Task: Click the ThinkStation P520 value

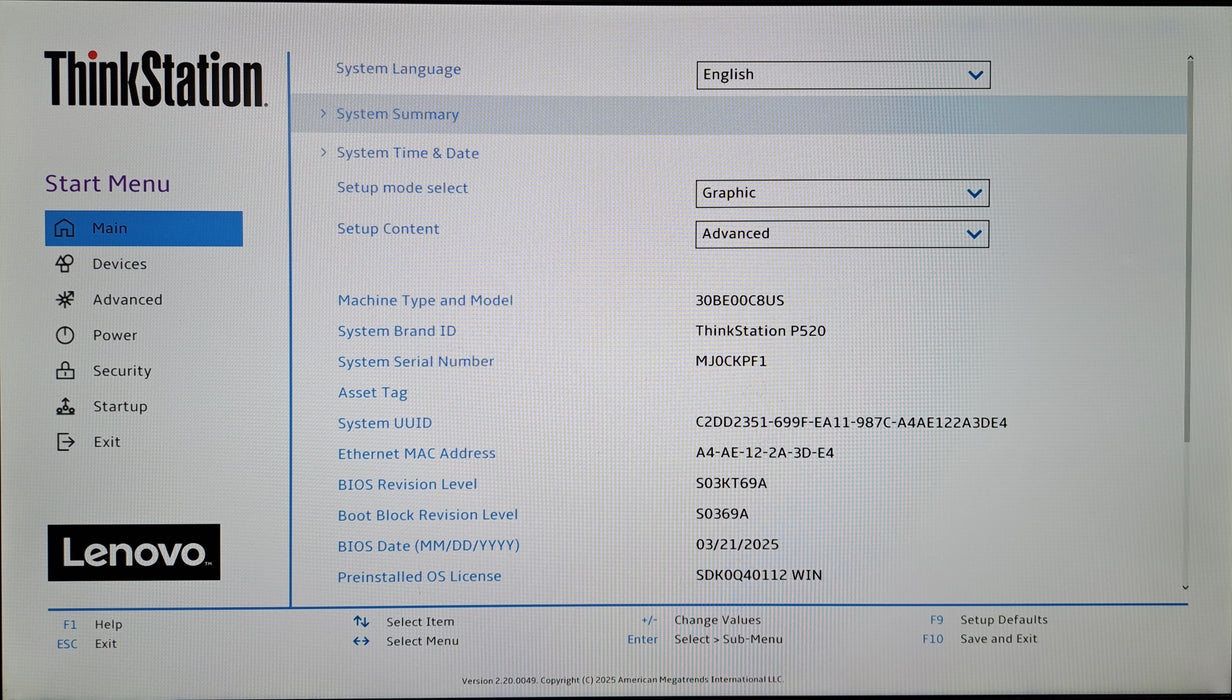Action: (761, 331)
